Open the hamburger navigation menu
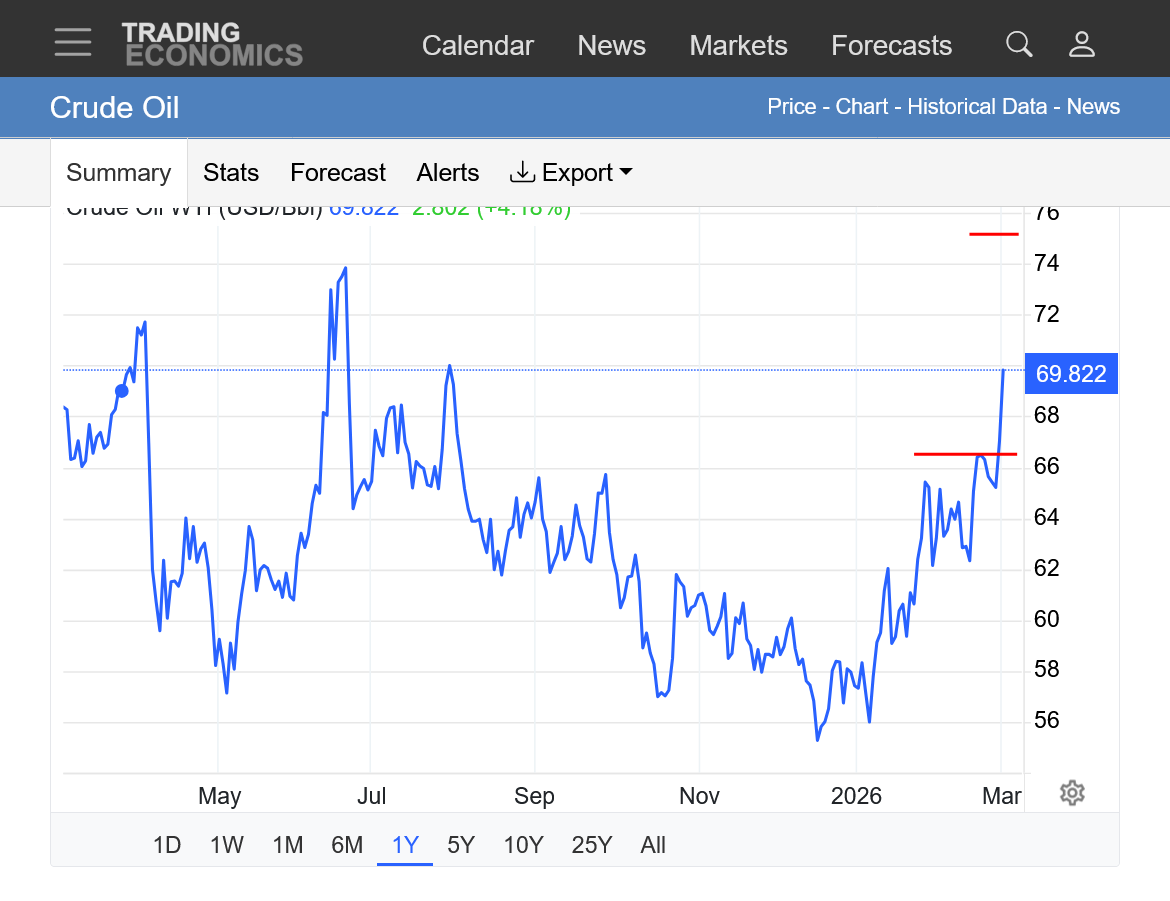 click(73, 43)
